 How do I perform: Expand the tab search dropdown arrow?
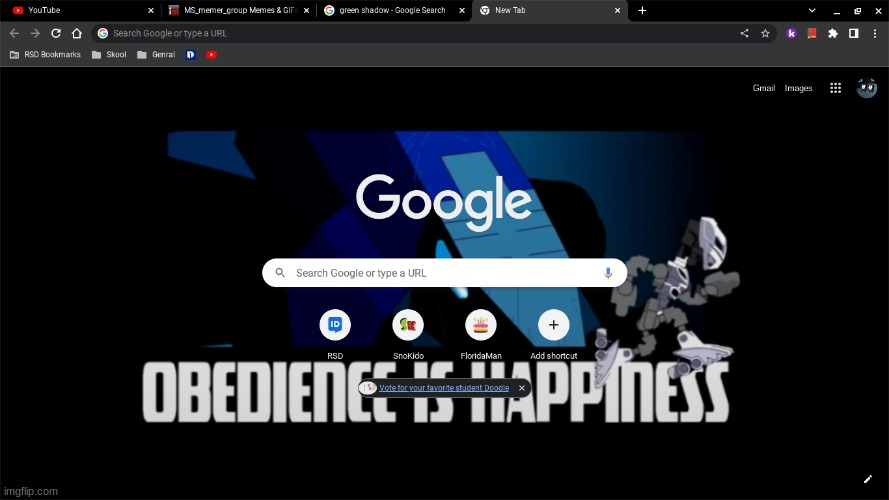pos(812,10)
